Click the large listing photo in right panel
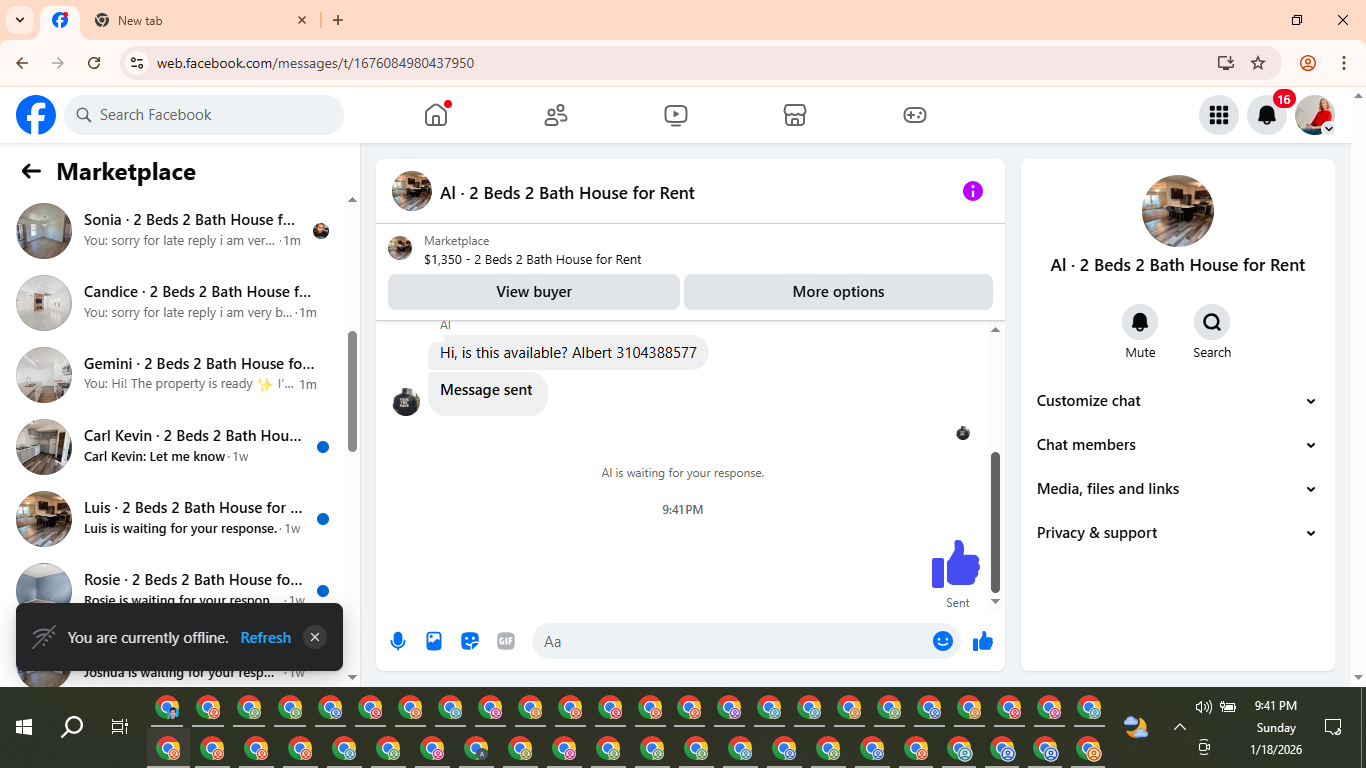 pyautogui.click(x=1178, y=211)
